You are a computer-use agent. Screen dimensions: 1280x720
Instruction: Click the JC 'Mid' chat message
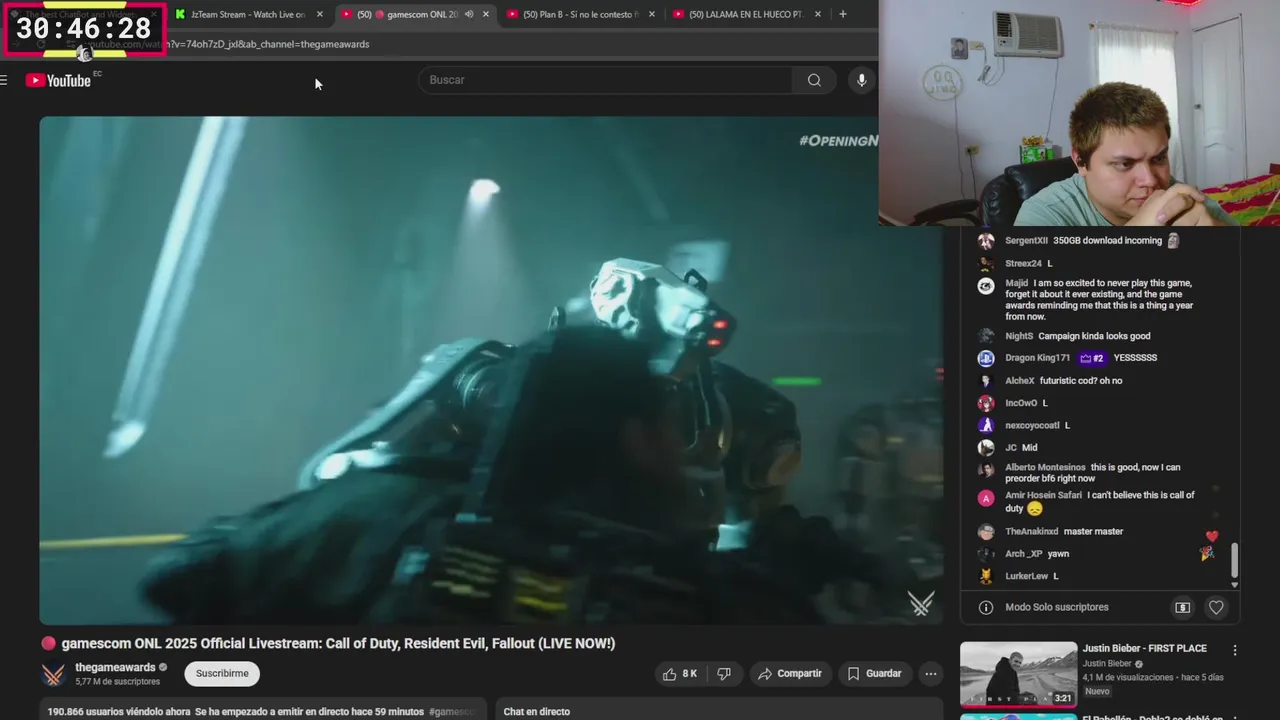[1029, 448]
